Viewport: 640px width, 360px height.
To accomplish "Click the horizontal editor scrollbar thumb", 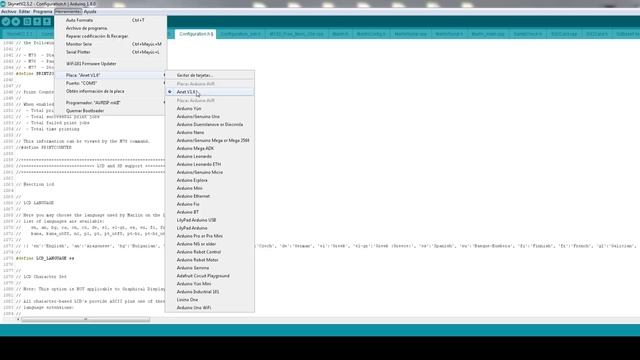I will 85,320.
